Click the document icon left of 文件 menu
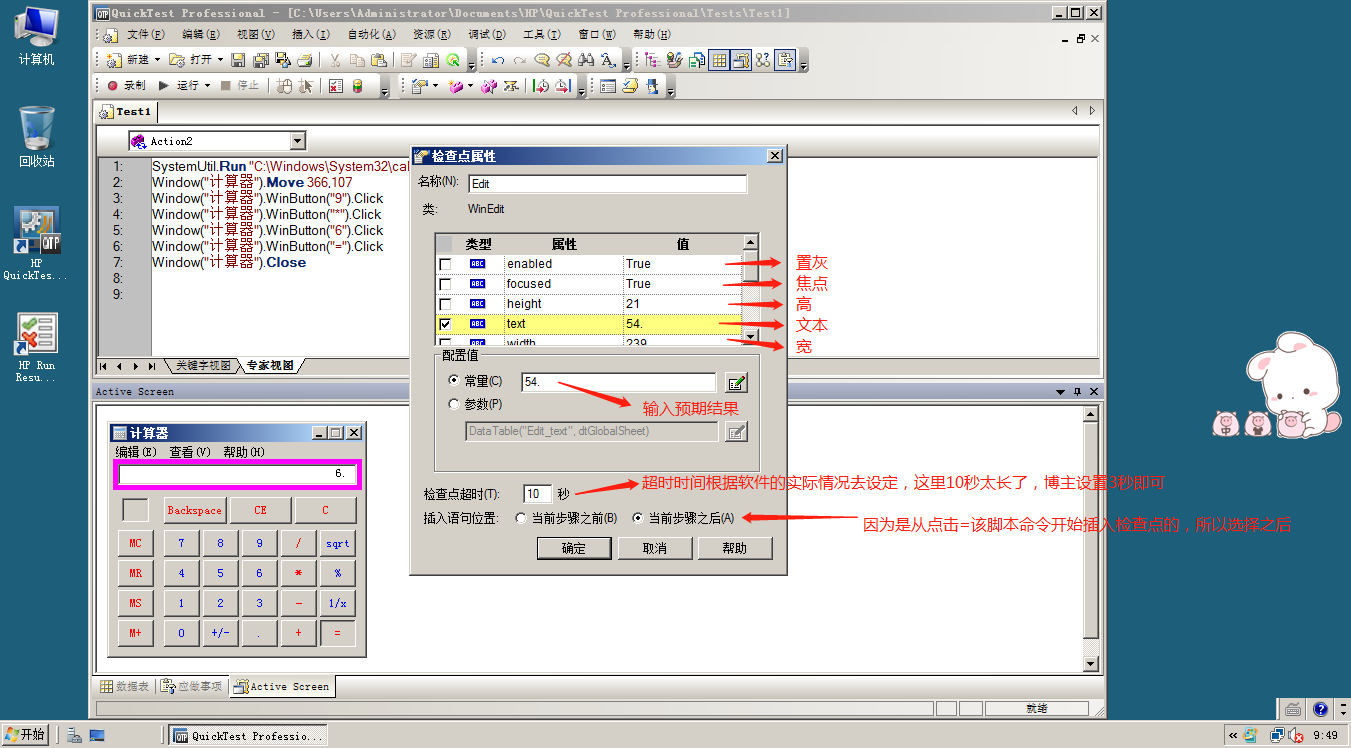Viewport: 1351px width, 748px height. 110,35
